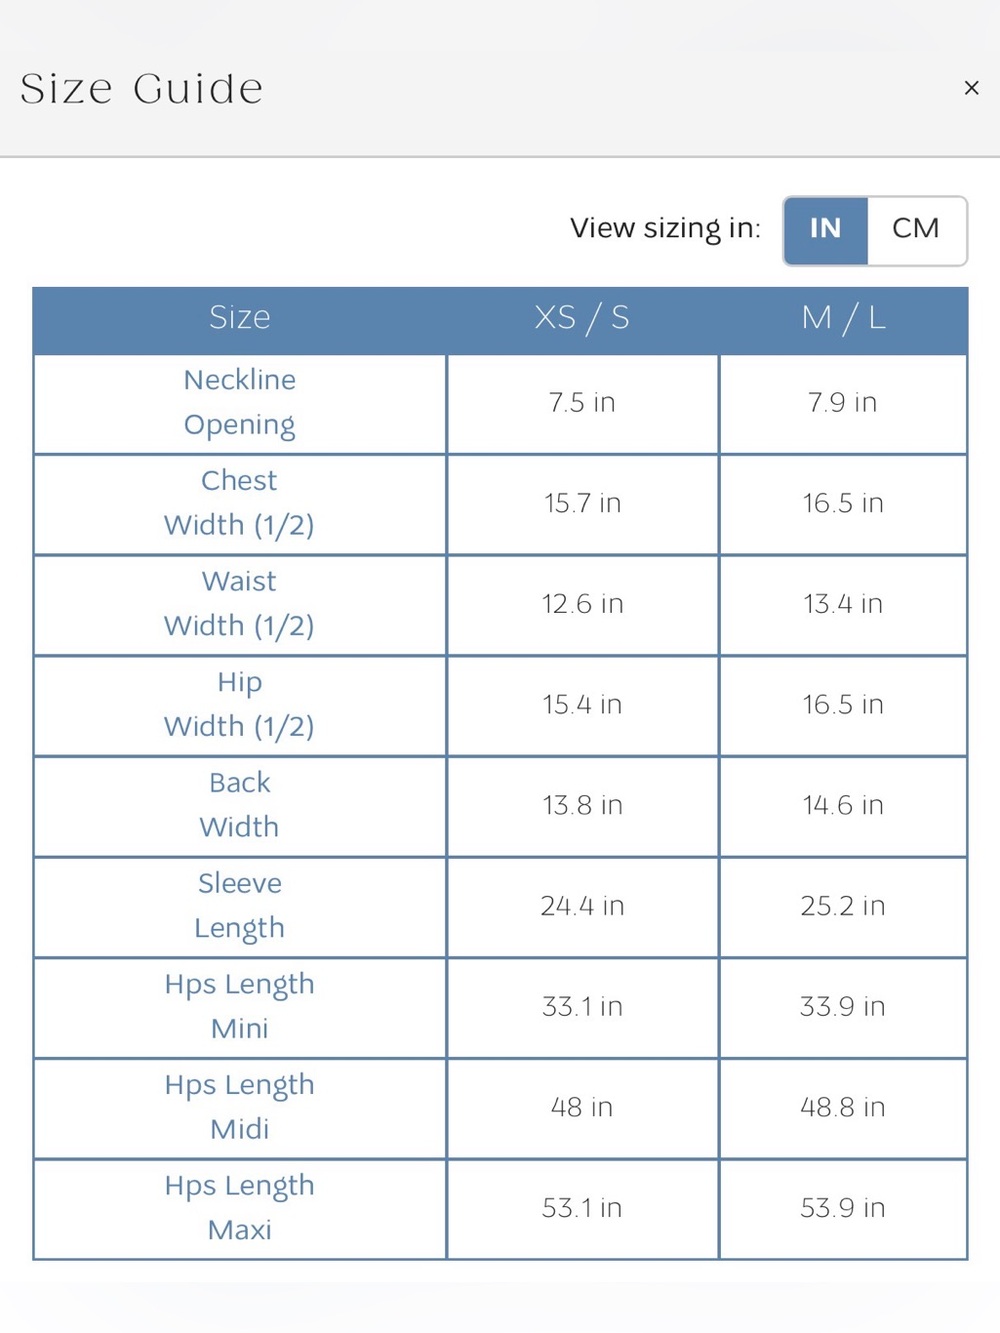
Task: Select the Hps Length Mini label
Action: (x=240, y=1007)
